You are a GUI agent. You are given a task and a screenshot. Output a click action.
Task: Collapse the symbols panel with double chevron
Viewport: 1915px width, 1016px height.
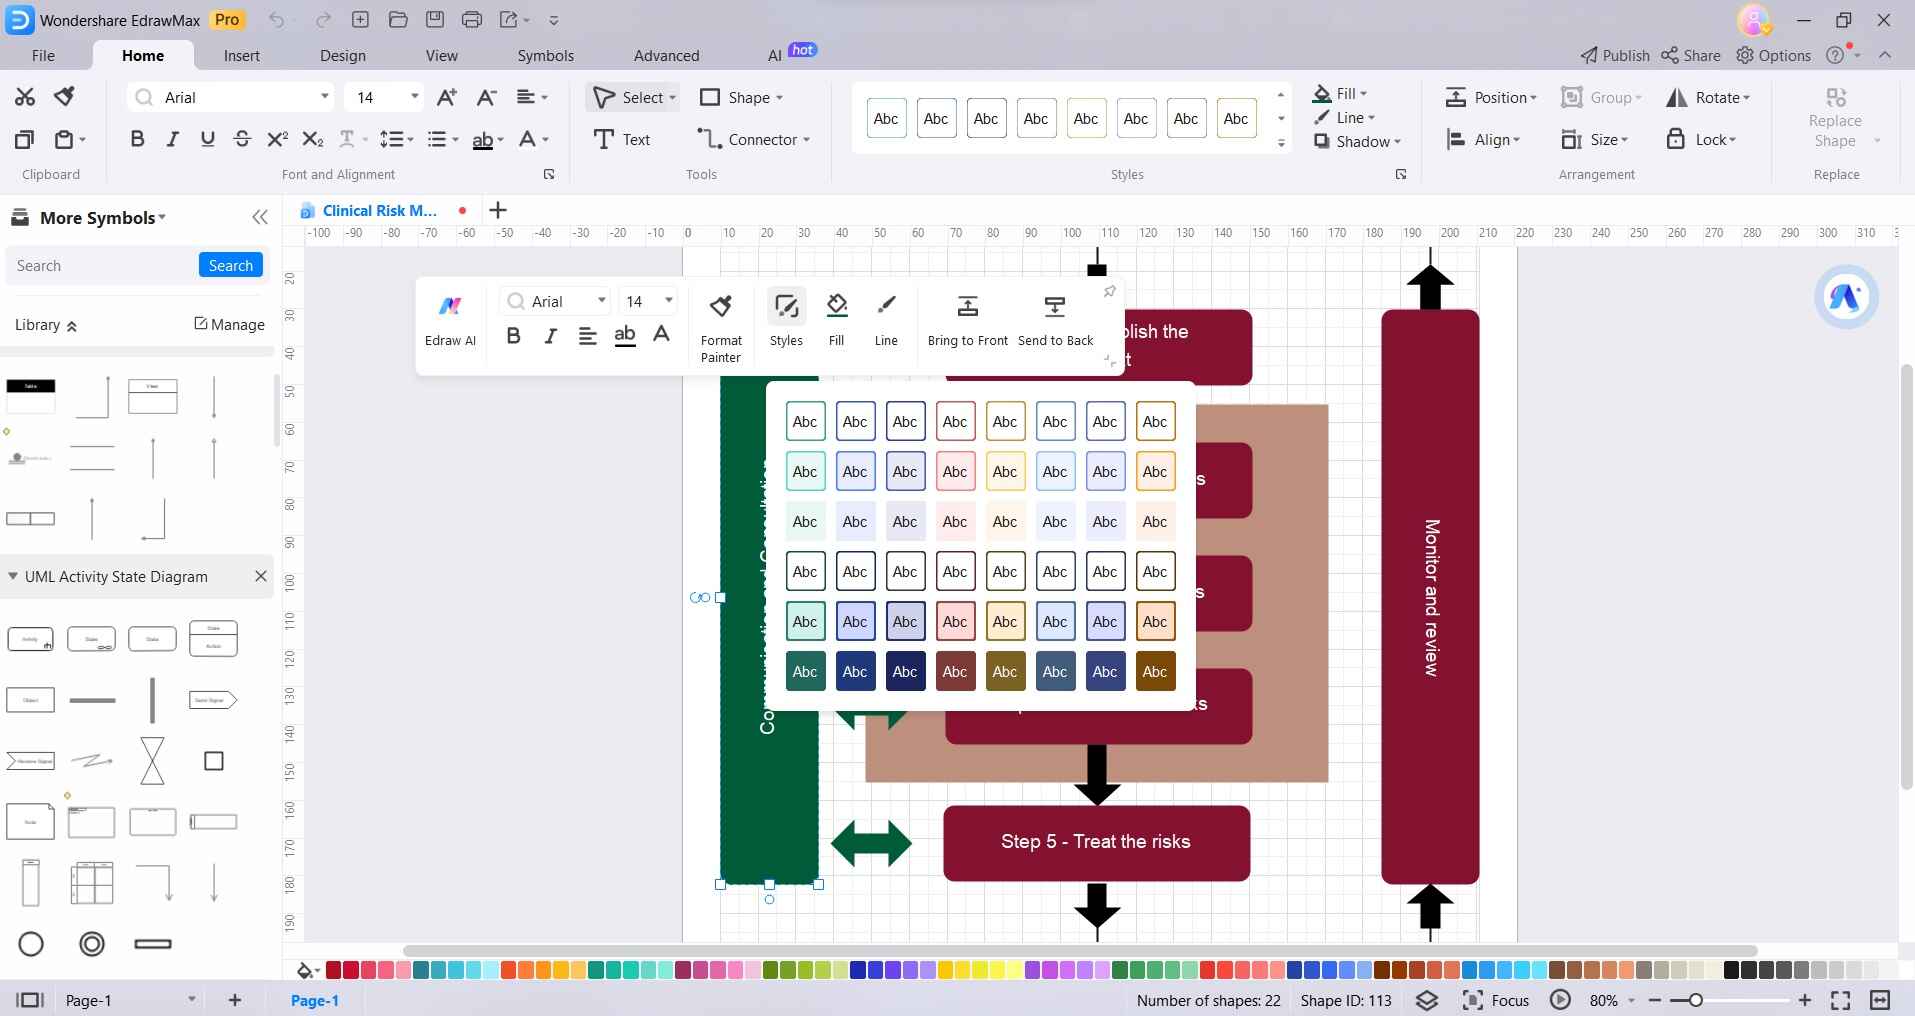[260, 217]
